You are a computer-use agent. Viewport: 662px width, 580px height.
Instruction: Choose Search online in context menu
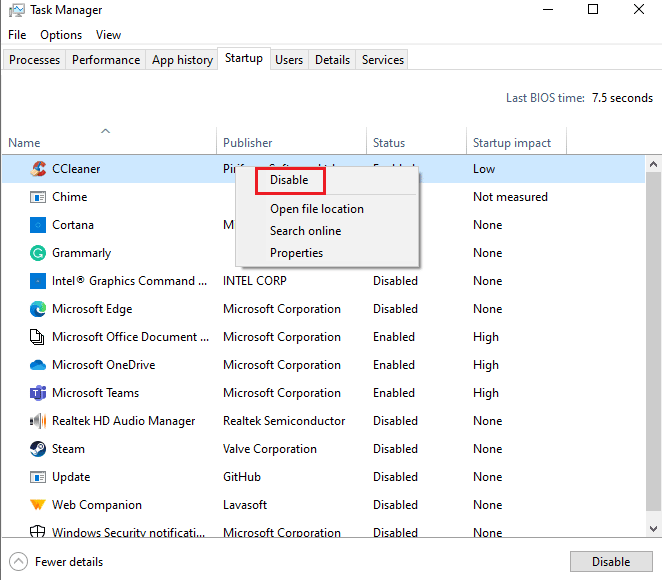tap(306, 231)
